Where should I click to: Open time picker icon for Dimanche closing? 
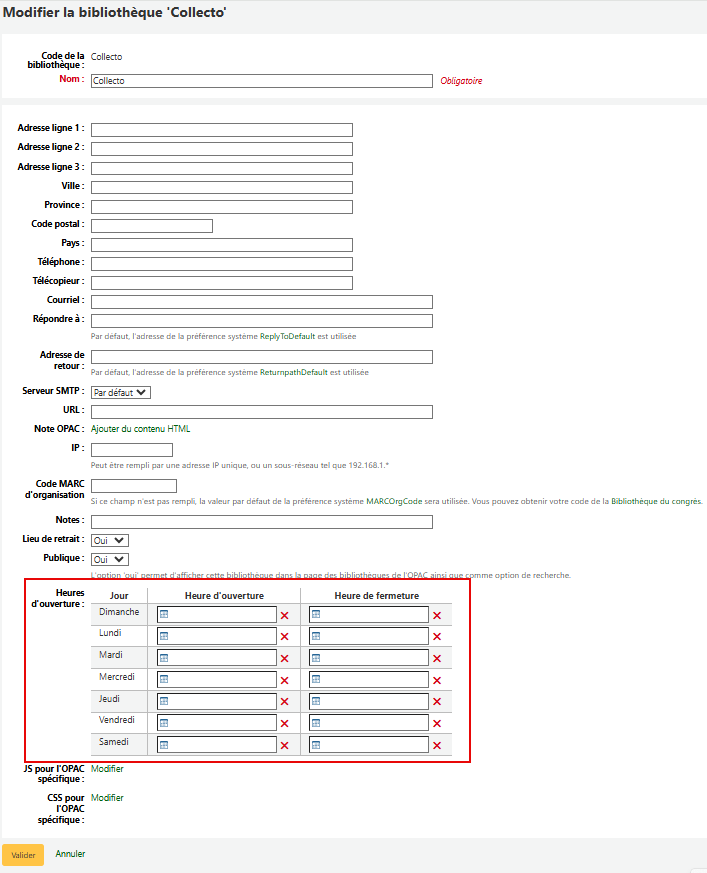pos(316,614)
